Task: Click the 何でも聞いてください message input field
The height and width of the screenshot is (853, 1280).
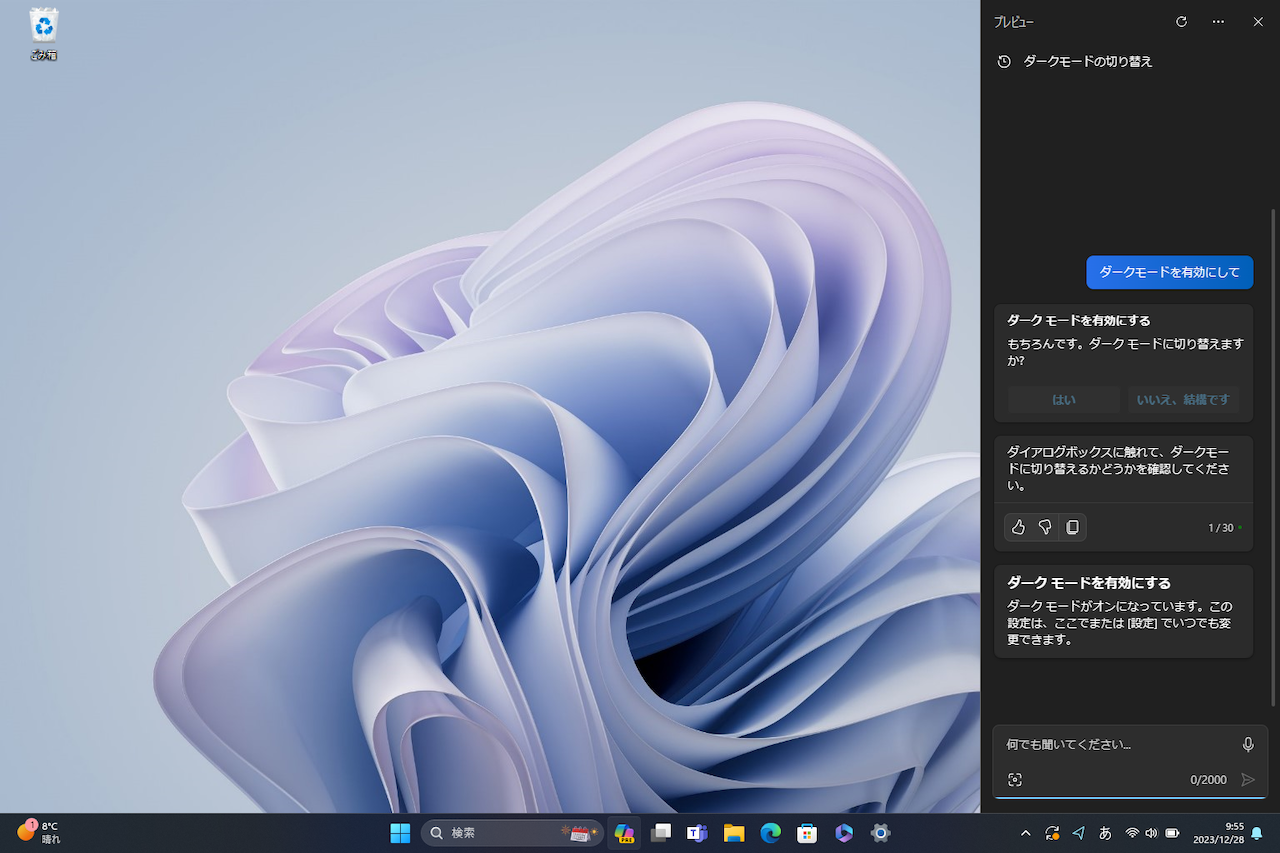Action: 1115,745
